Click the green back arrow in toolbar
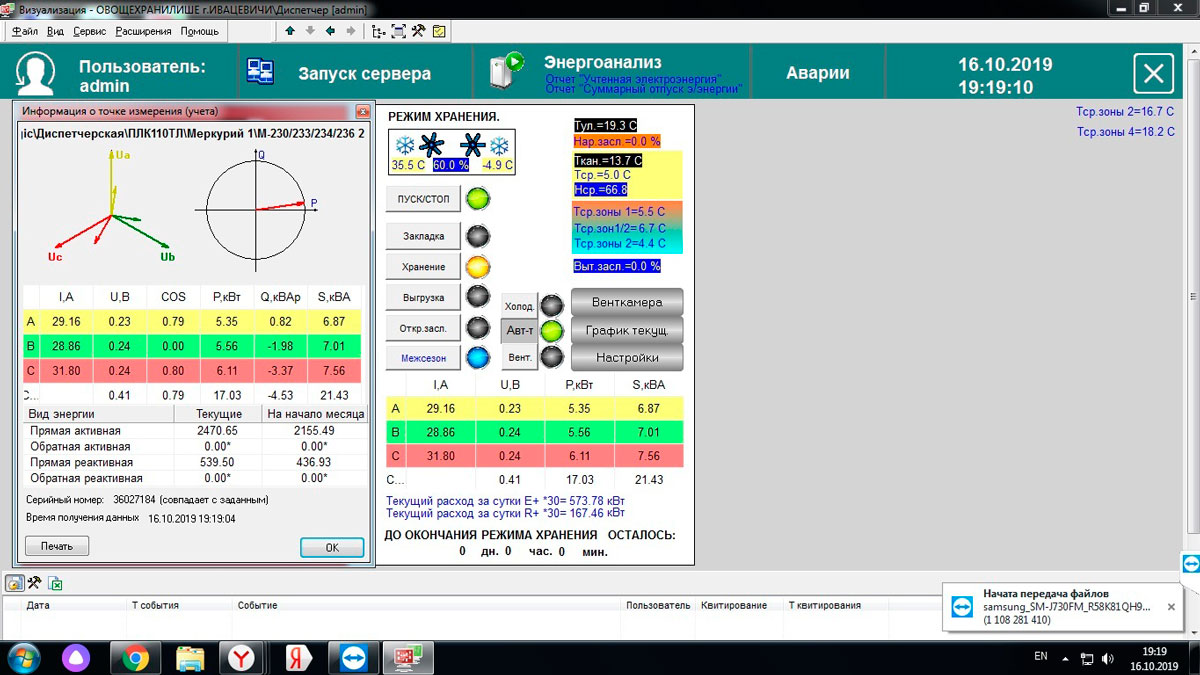This screenshot has width=1200, height=675. [330, 31]
